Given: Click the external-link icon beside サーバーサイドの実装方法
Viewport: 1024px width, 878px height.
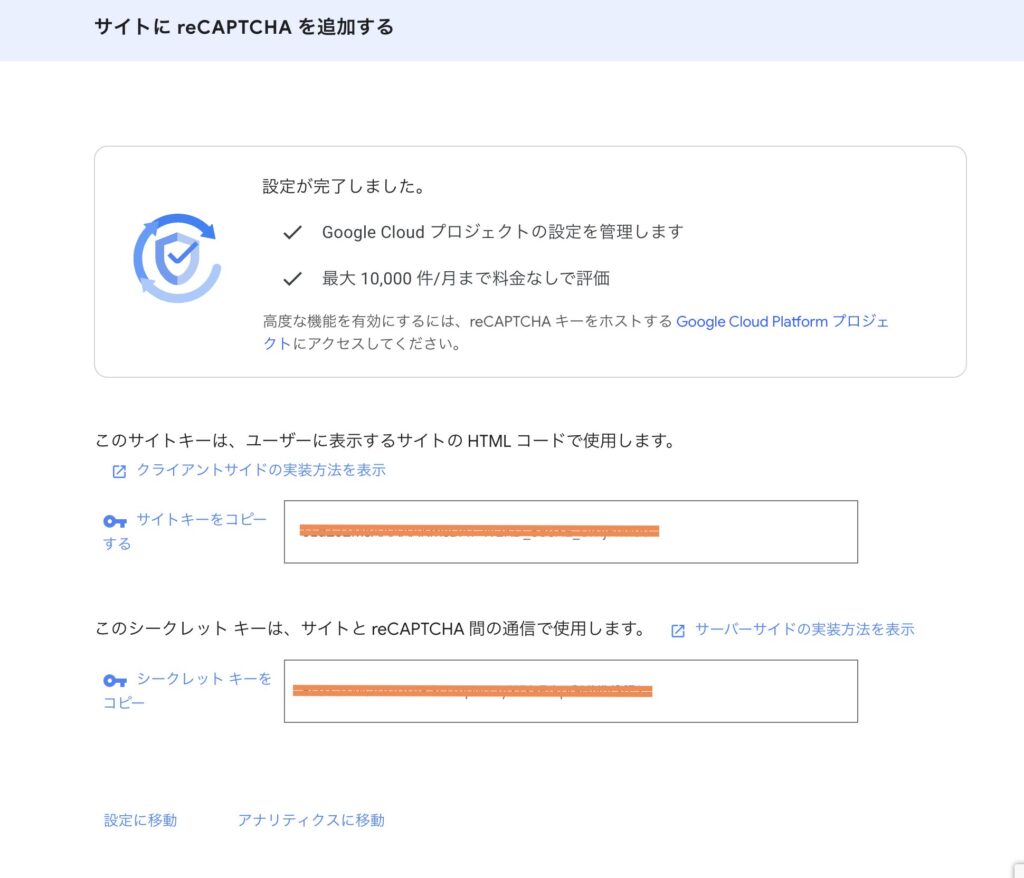Looking at the screenshot, I should click(x=678, y=630).
